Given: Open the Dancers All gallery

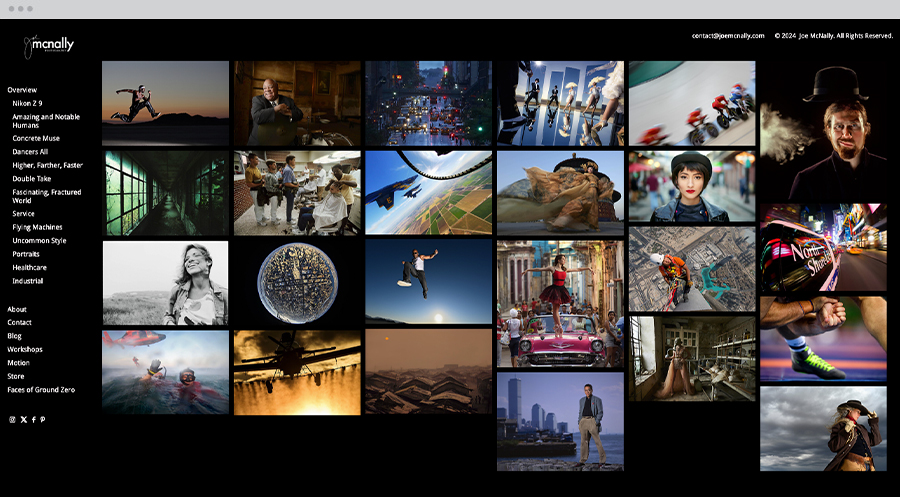Looking at the screenshot, I should (x=30, y=152).
